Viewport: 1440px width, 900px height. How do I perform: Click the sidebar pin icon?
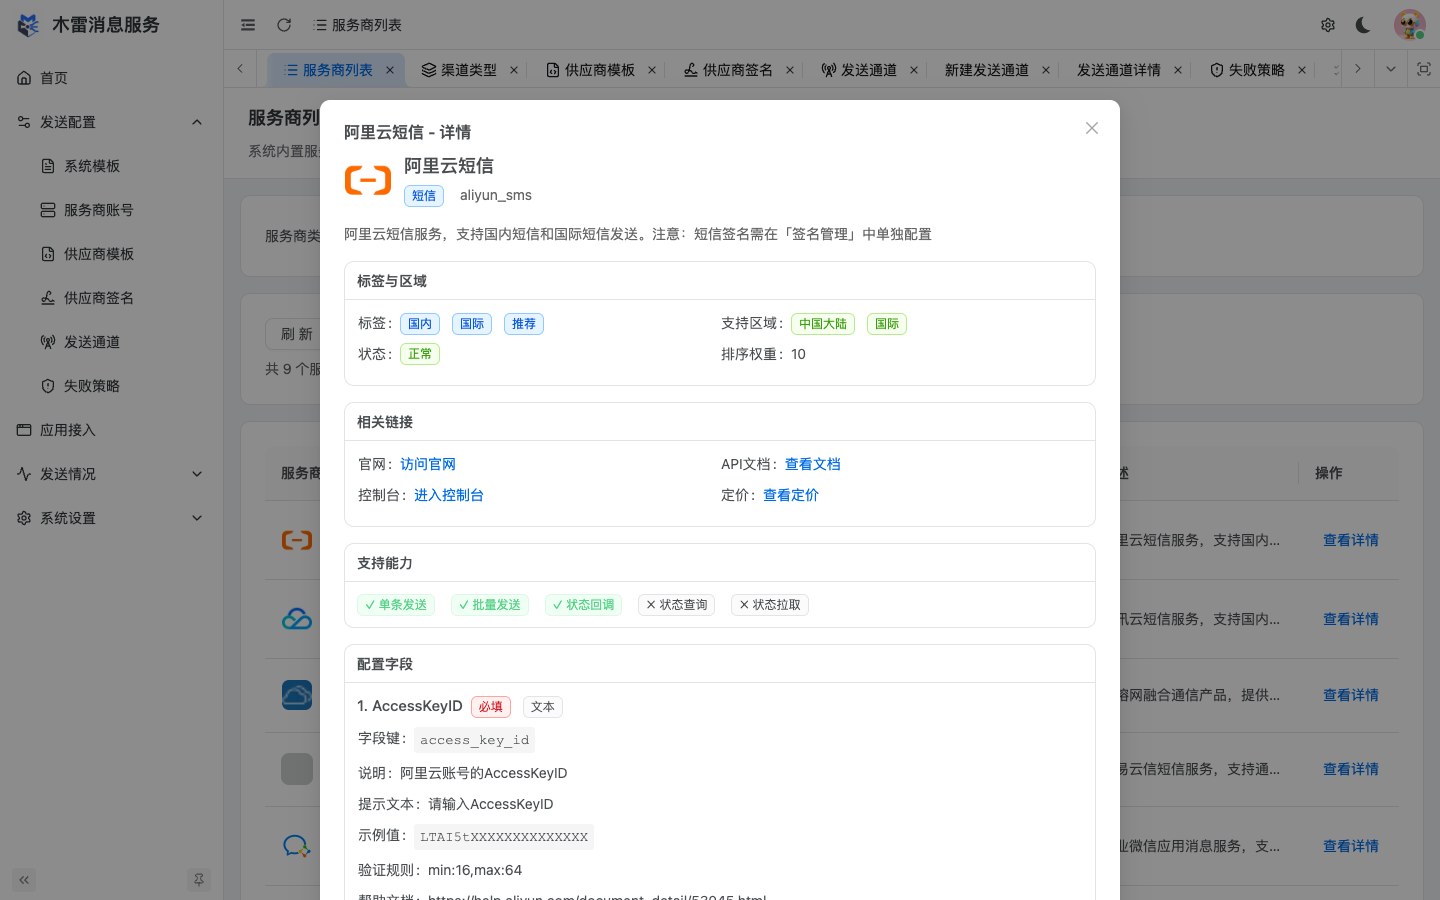tap(199, 880)
